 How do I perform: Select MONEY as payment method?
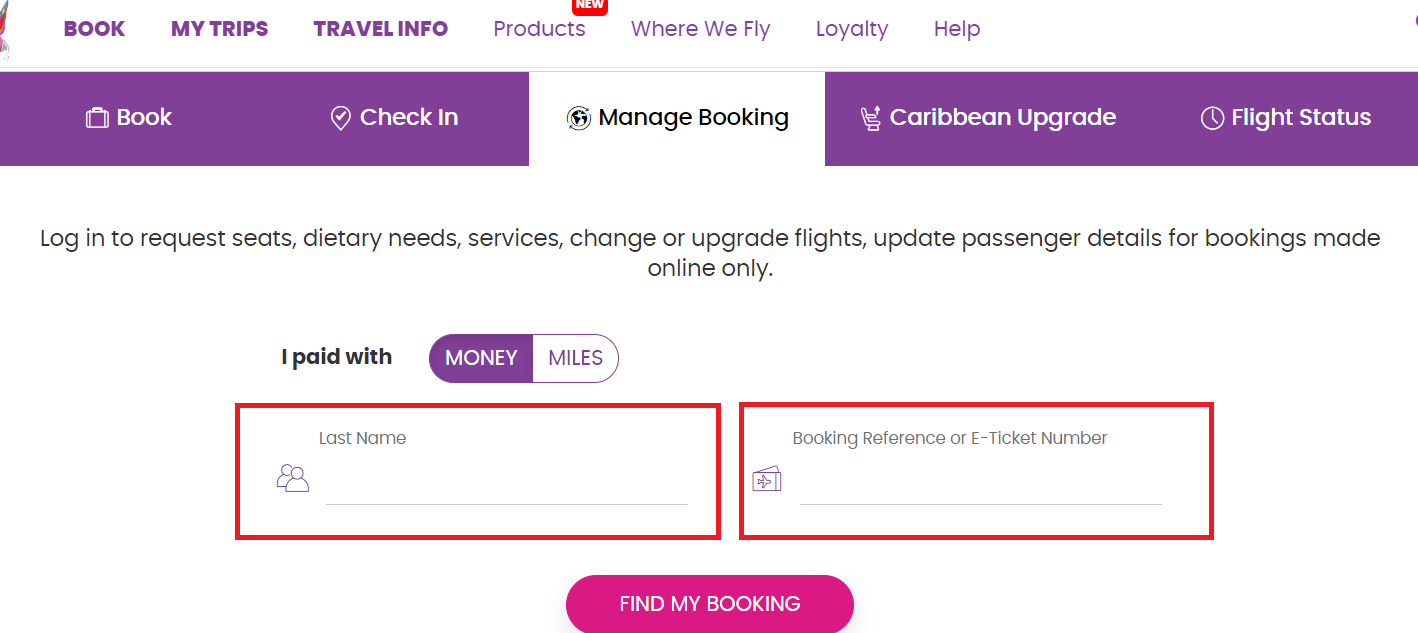coord(481,358)
